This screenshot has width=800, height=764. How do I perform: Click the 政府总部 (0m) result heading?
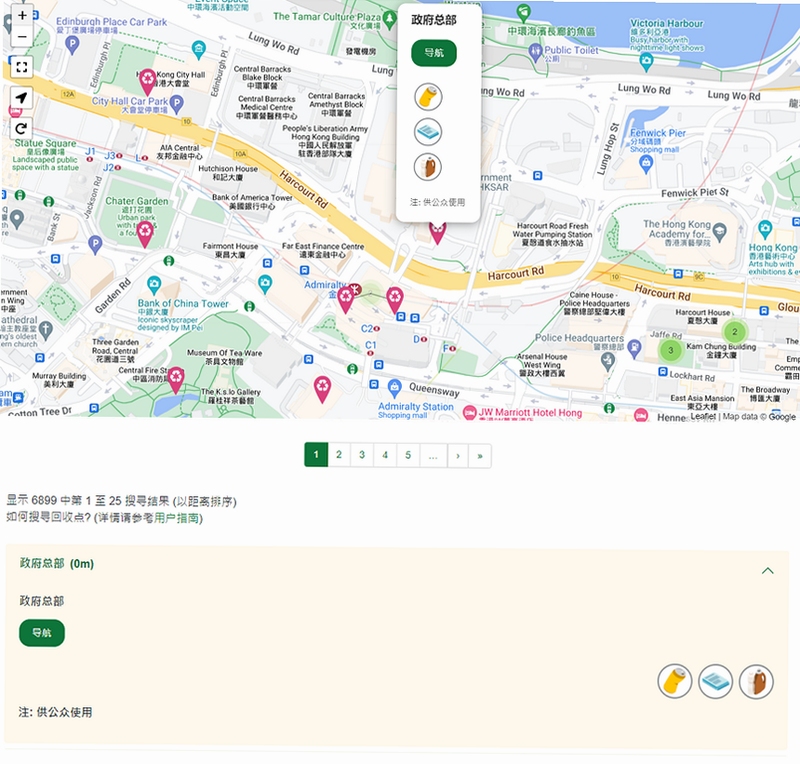pyautogui.click(x=57, y=563)
